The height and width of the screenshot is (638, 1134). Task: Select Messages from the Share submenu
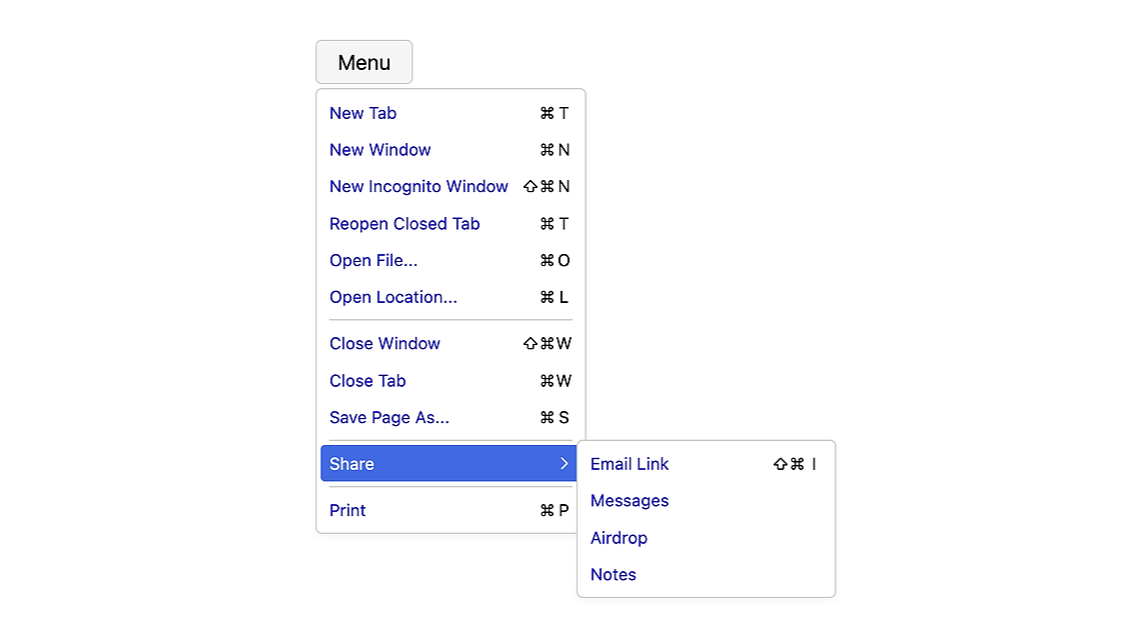point(629,500)
